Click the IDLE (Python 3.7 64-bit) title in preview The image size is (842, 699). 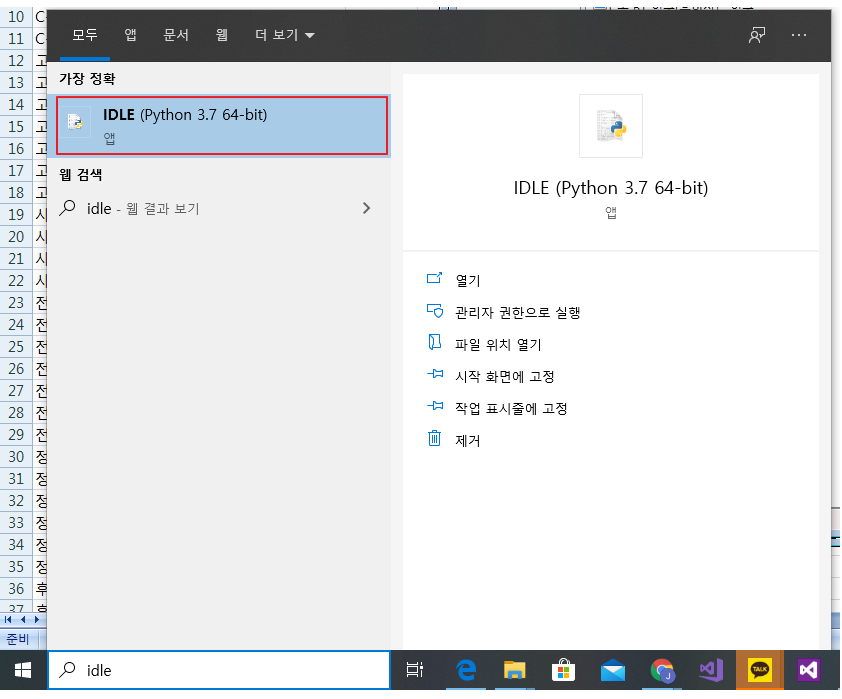(x=611, y=188)
